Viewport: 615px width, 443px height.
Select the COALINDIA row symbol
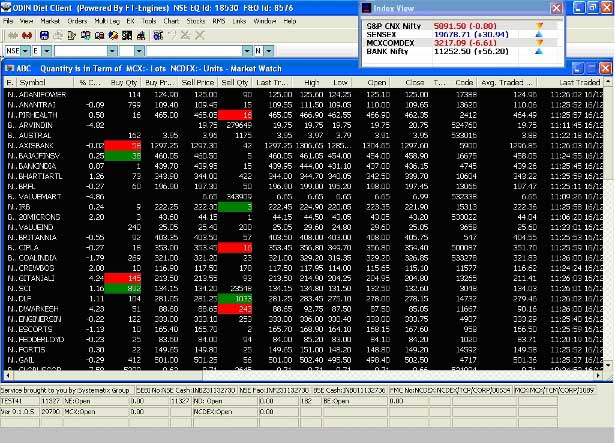pyautogui.click(x=37, y=258)
